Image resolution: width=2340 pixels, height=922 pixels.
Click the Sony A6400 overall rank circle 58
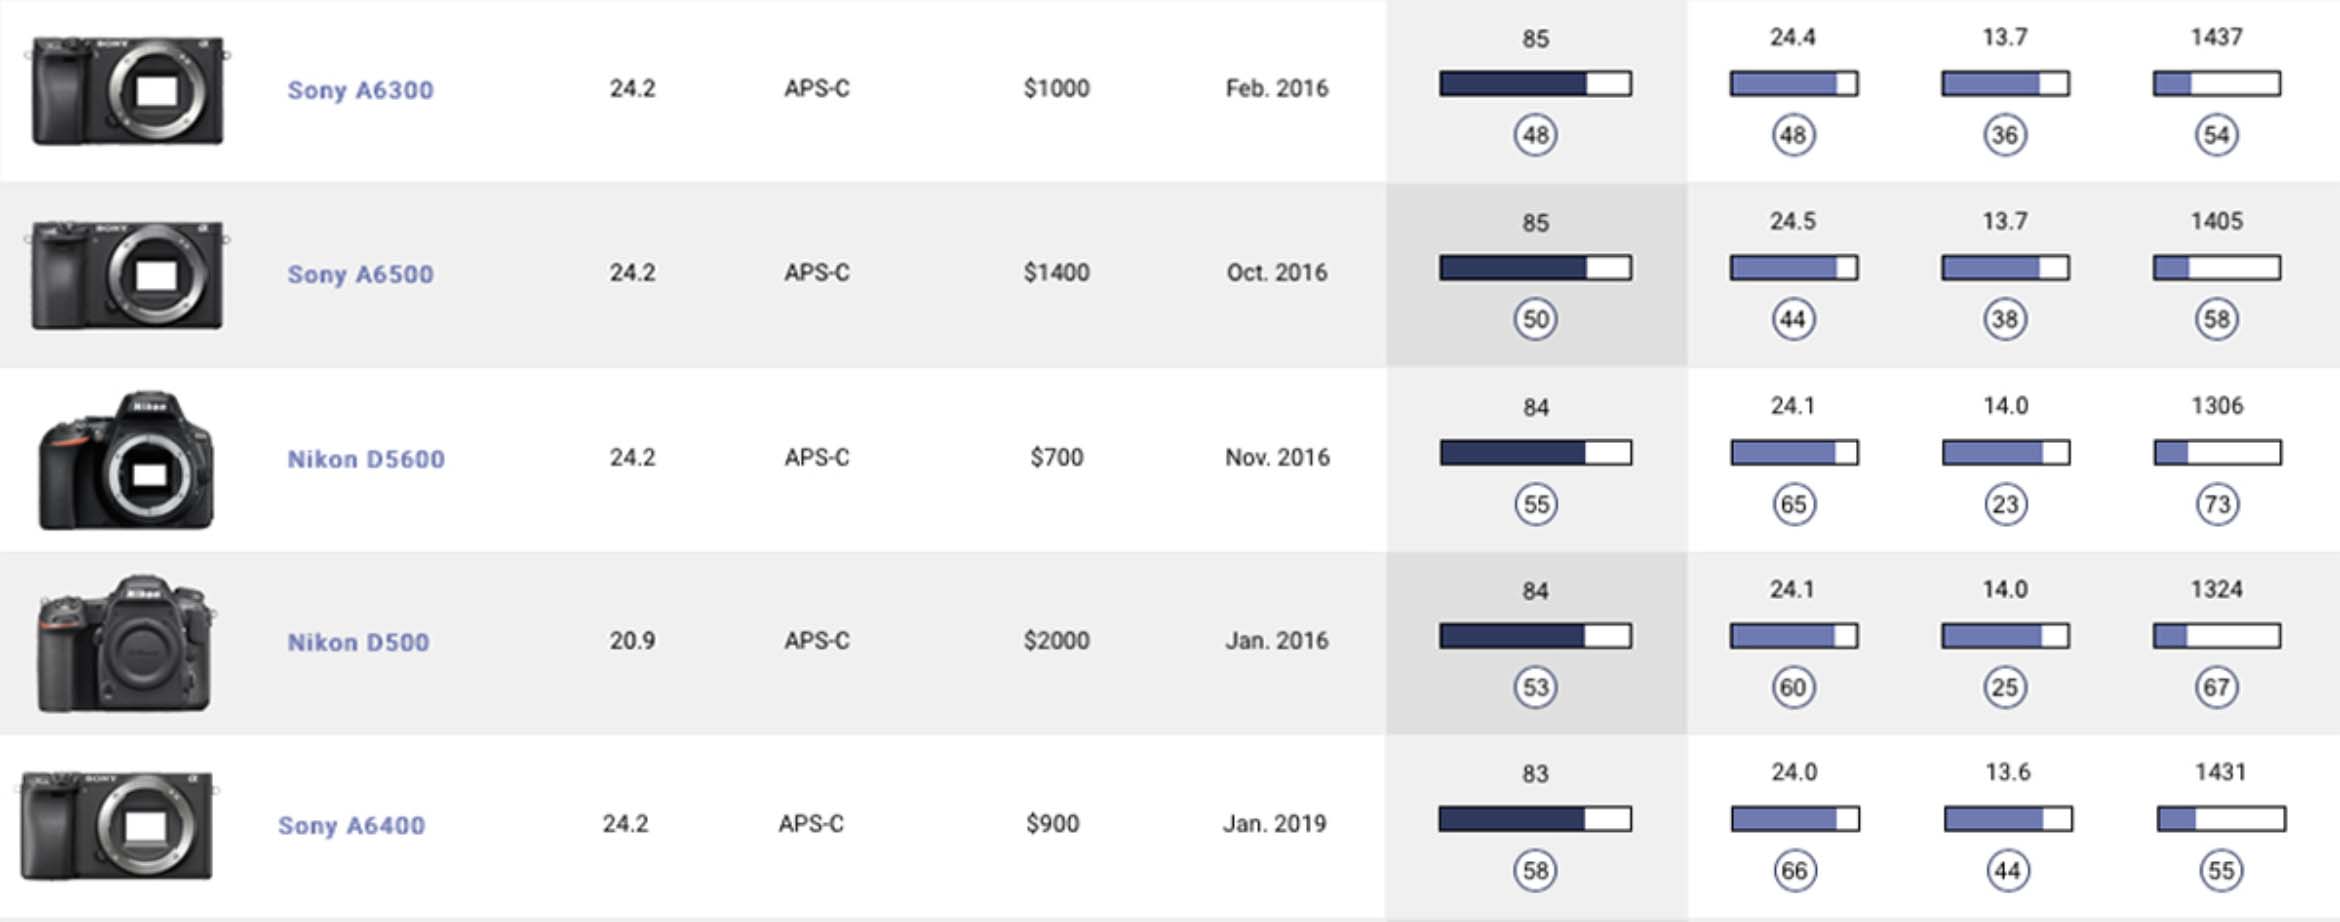[1535, 871]
